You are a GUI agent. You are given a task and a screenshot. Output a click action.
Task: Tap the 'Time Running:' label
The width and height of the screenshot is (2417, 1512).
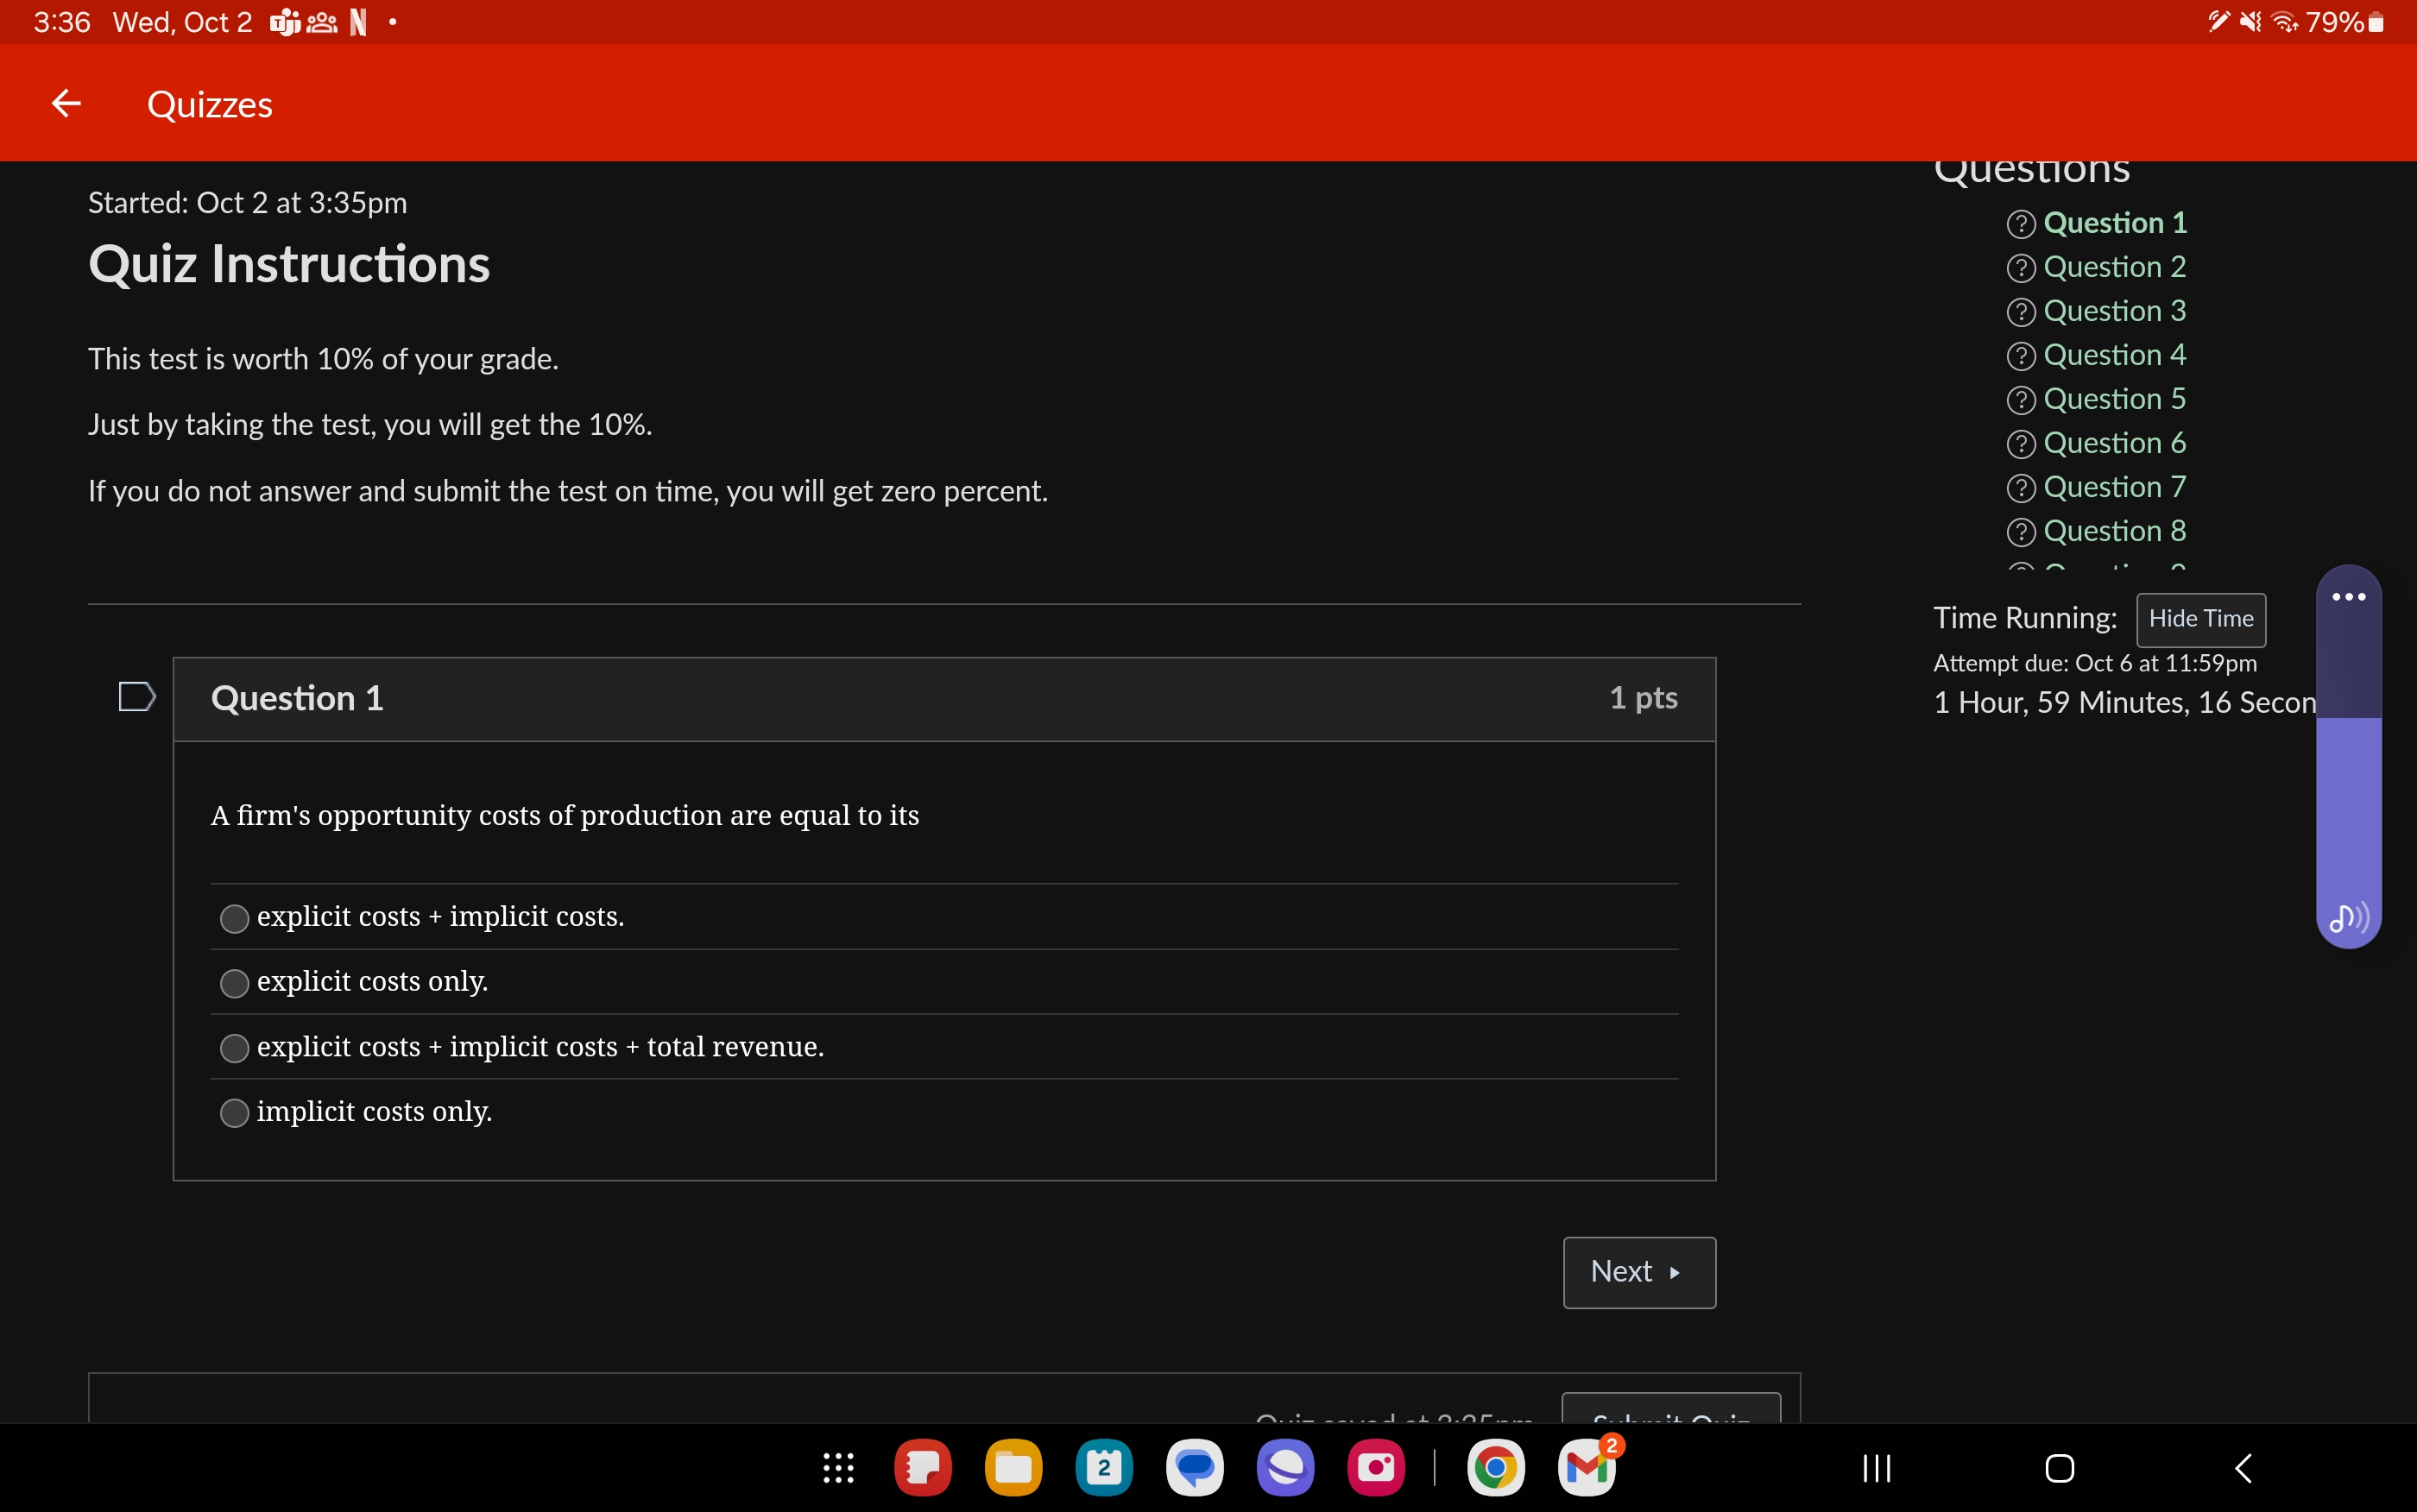click(2025, 618)
